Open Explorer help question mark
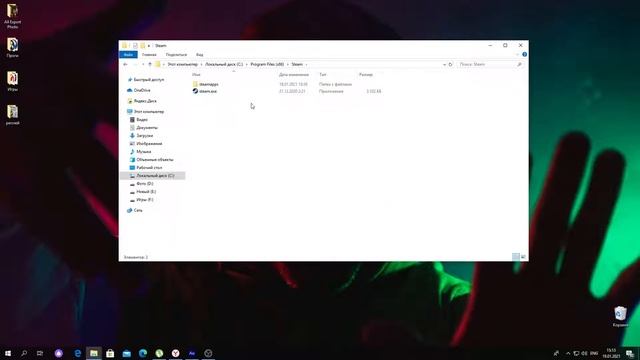 524,54
